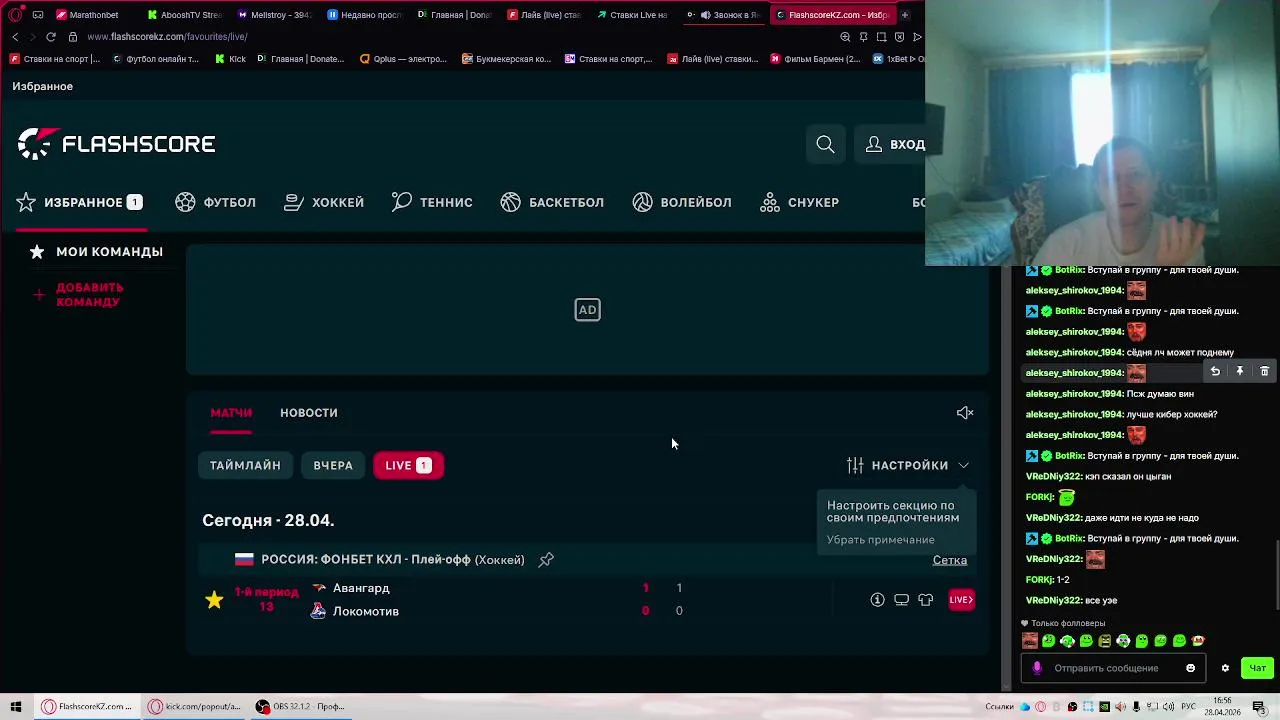Open the chat settings gear
The height and width of the screenshot is (720, 1280).
[1225, 668]
